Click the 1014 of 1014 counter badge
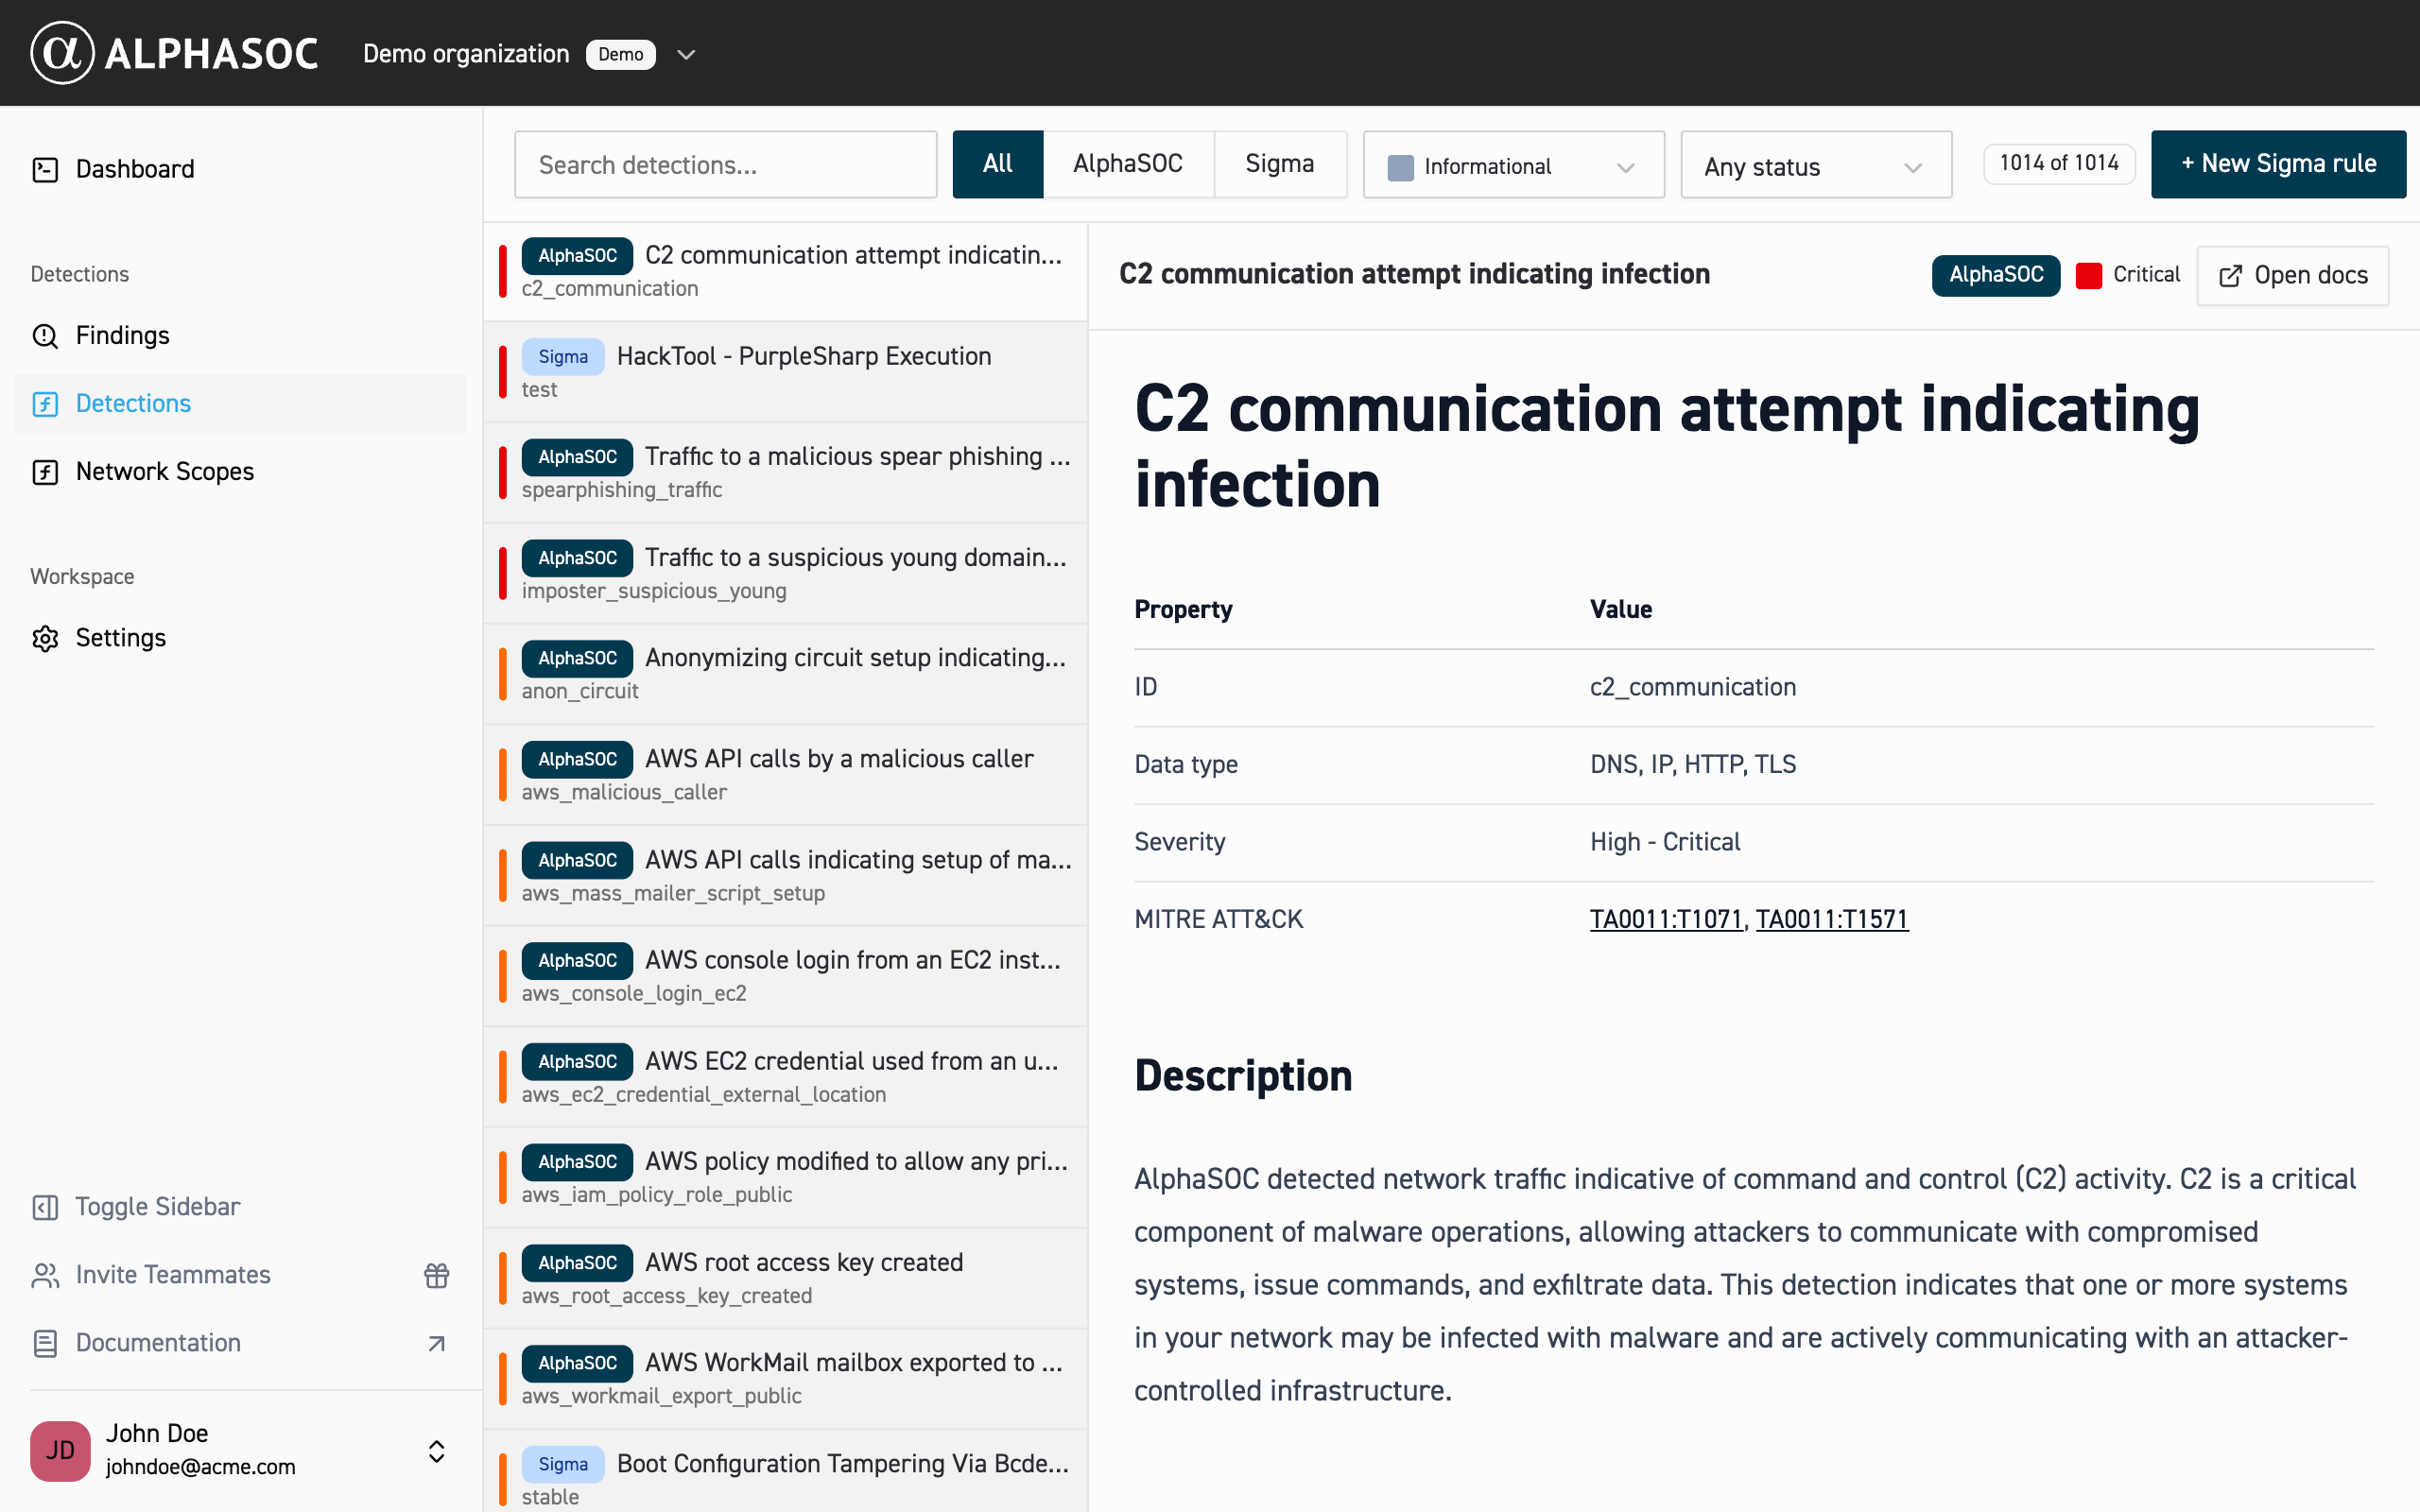This screenshot has width=2420, height=1512. tap(2059, 164)
